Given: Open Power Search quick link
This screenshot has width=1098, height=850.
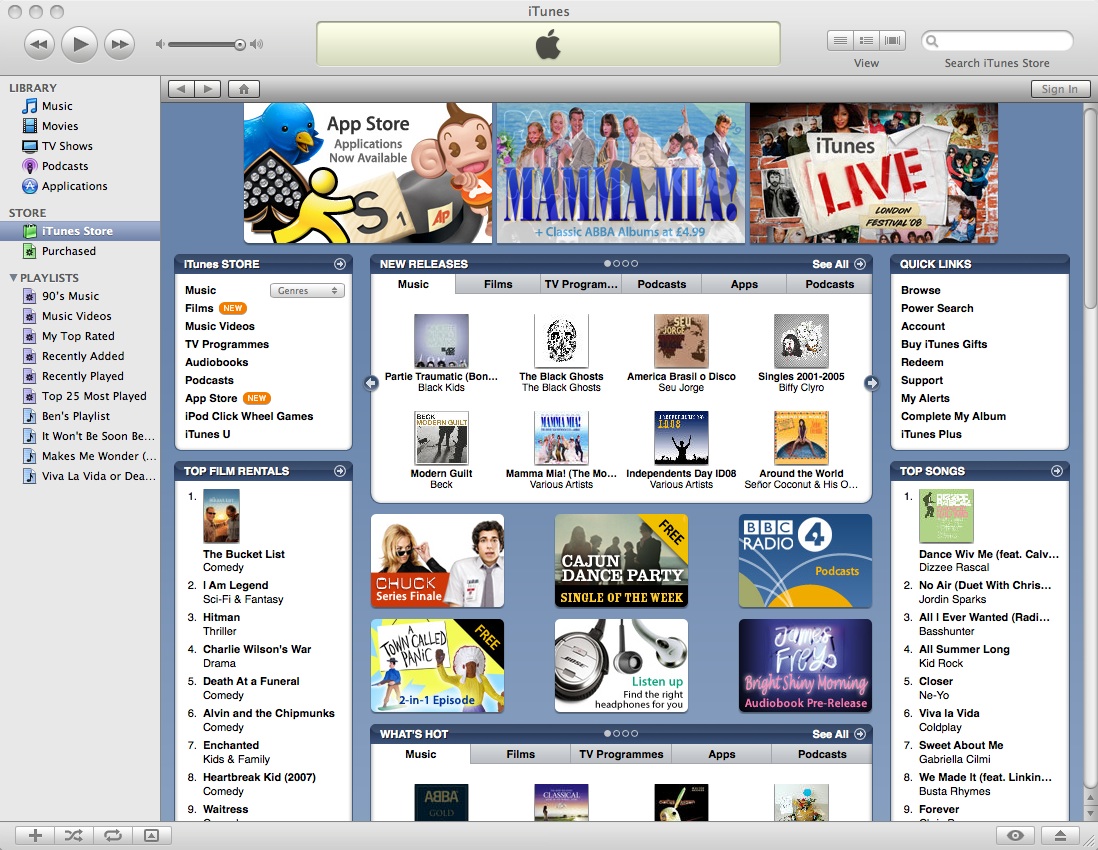Looking at the screenshot, I should tap(937, 308).
